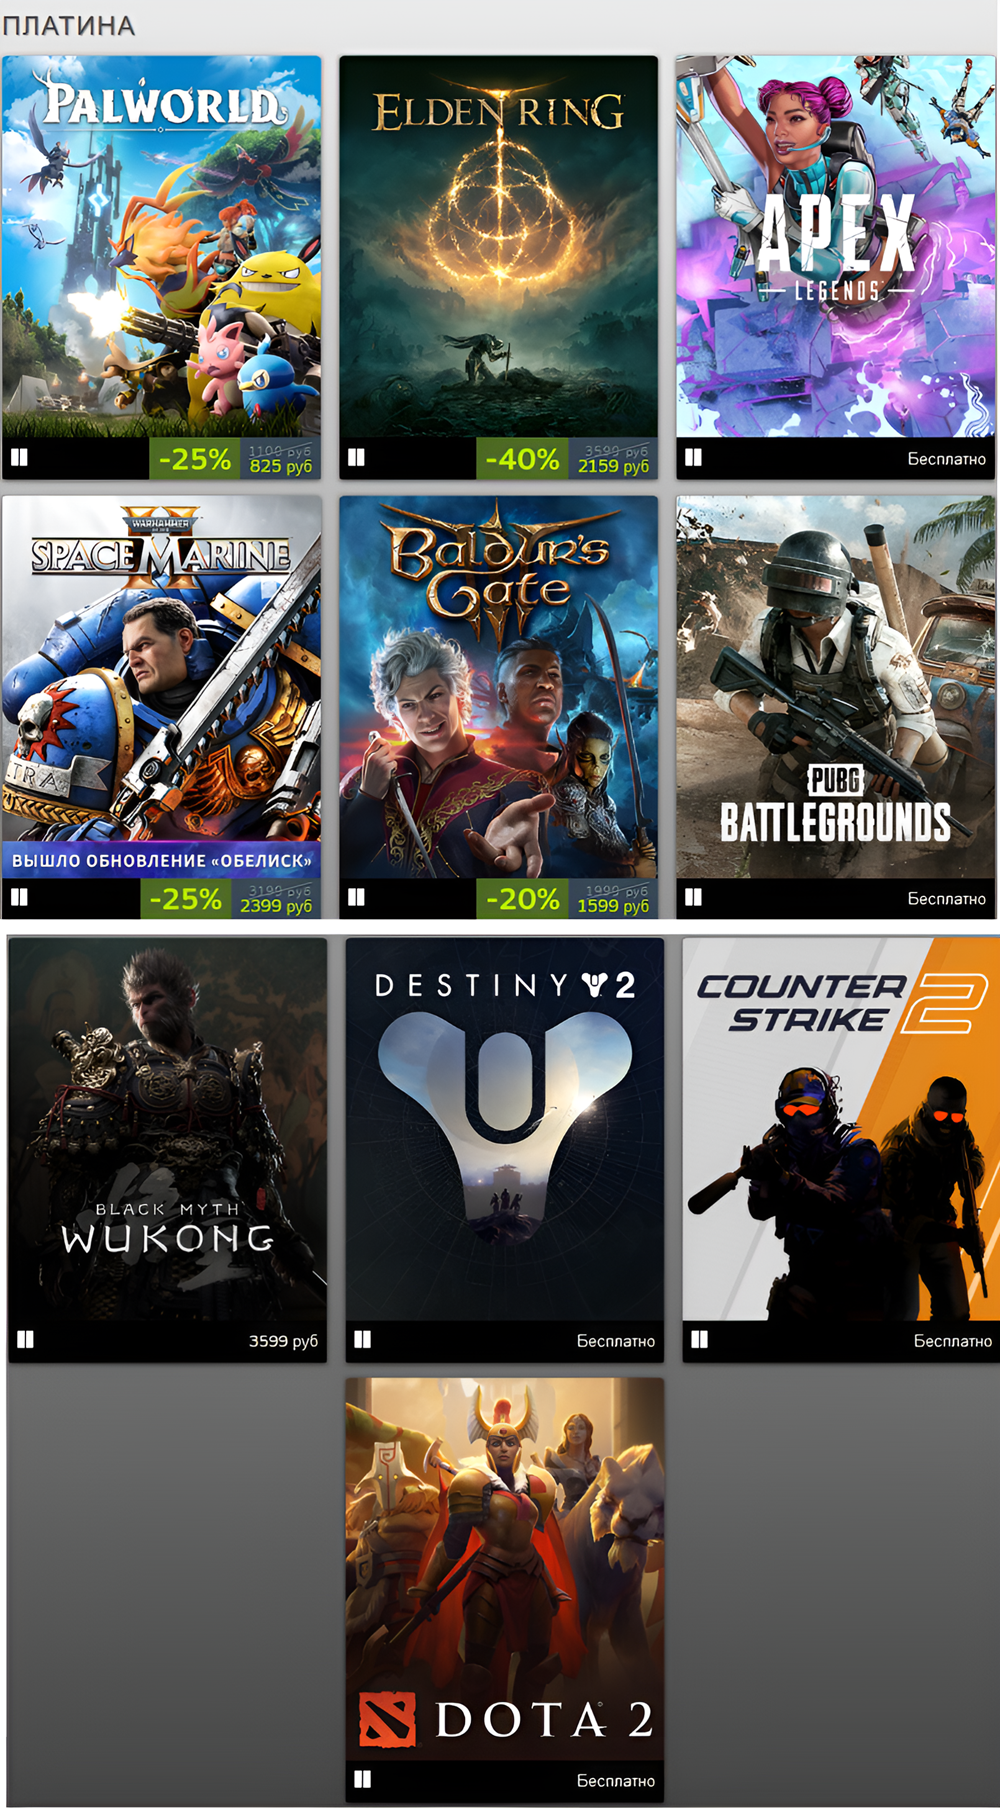Viewport: 1000px width, 1809px height.
Task: Click Windows icon under Dota 2 cover
Action: point(363,1779)
